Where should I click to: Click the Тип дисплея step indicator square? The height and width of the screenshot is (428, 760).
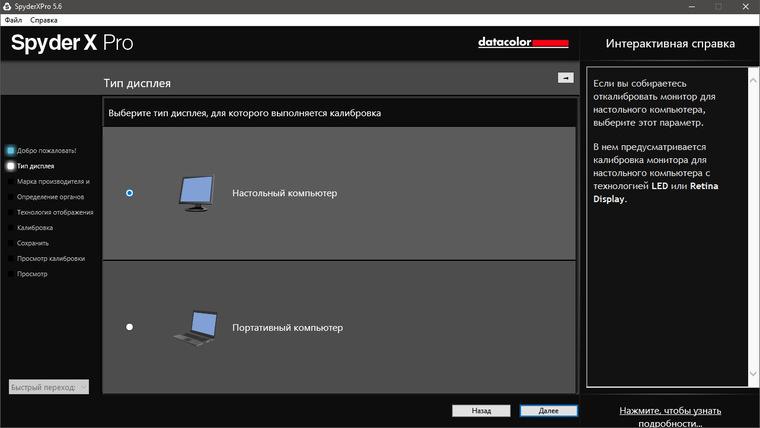click(10, 166)
